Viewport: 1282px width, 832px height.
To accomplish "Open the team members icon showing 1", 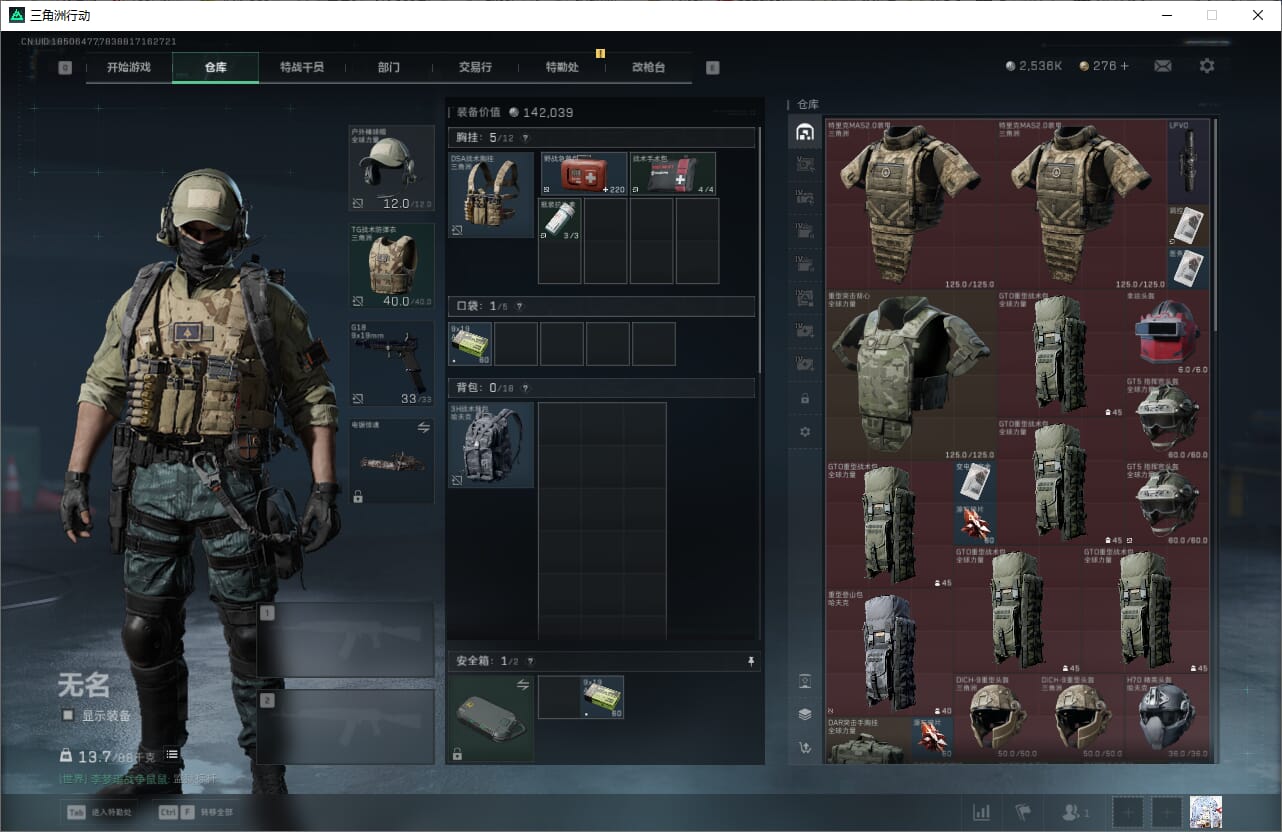I will click(x=1075, y=812).
